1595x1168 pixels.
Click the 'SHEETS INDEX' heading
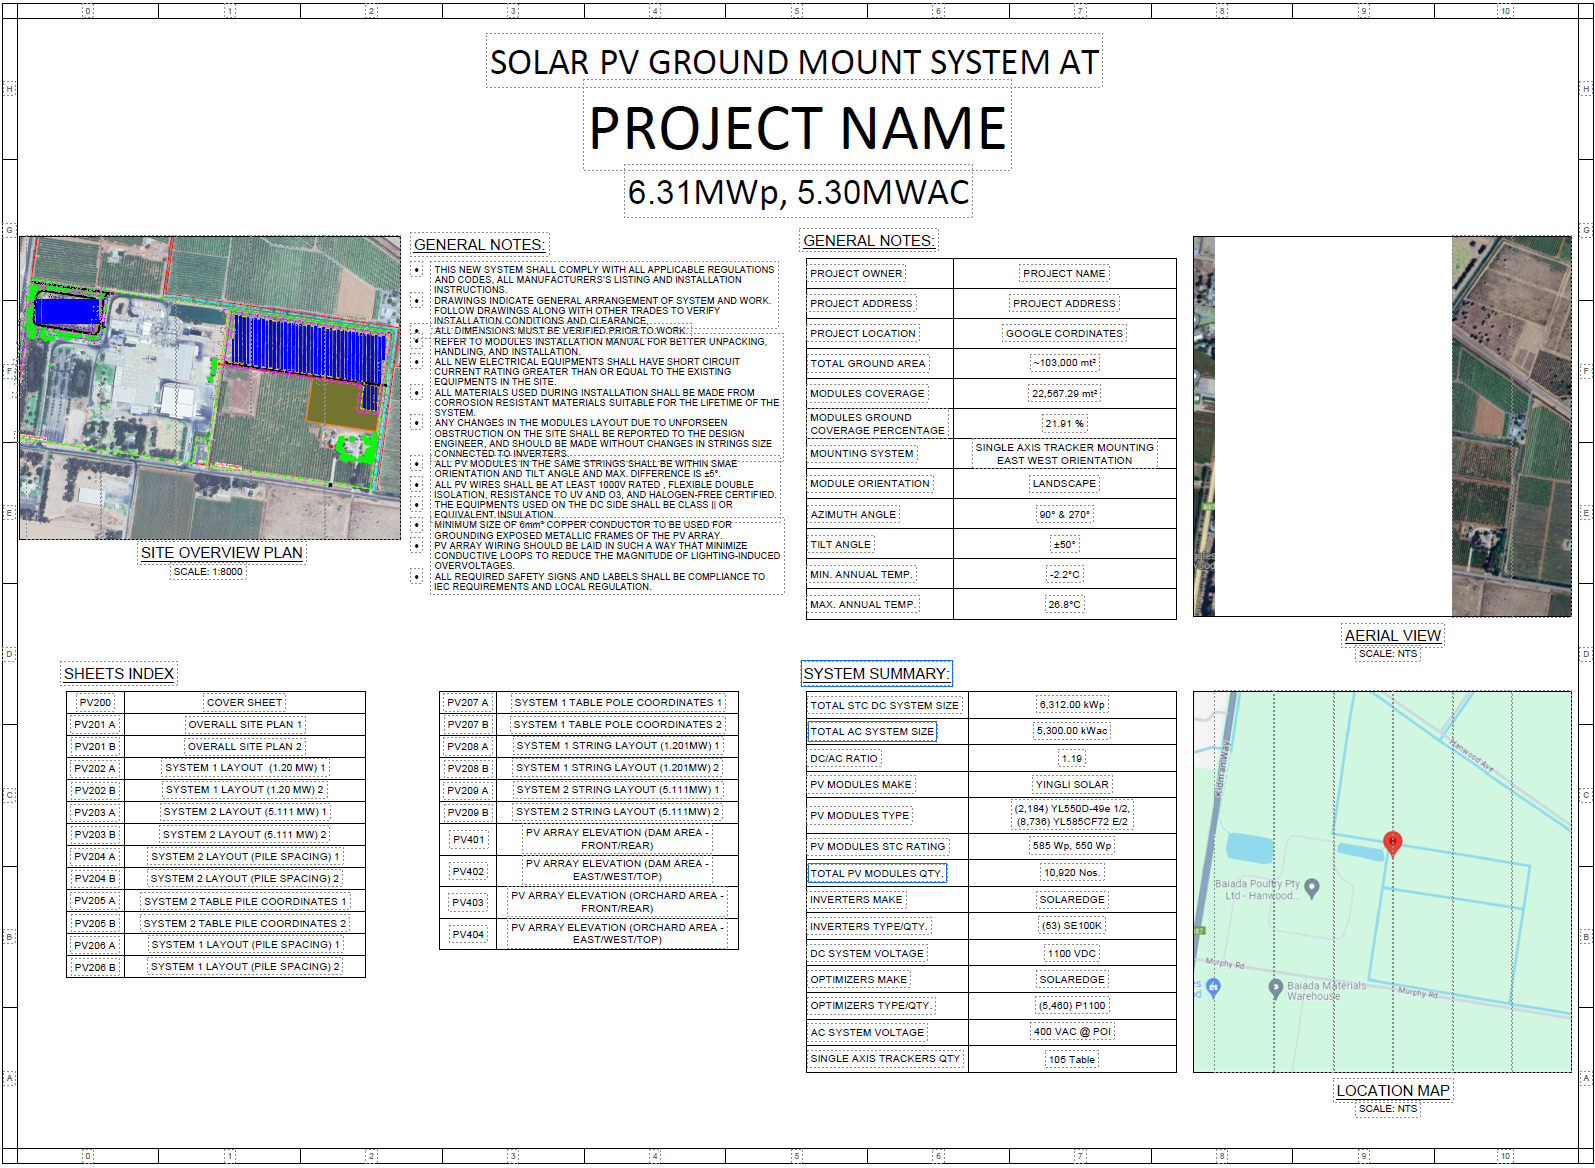(x=119, y=674)
